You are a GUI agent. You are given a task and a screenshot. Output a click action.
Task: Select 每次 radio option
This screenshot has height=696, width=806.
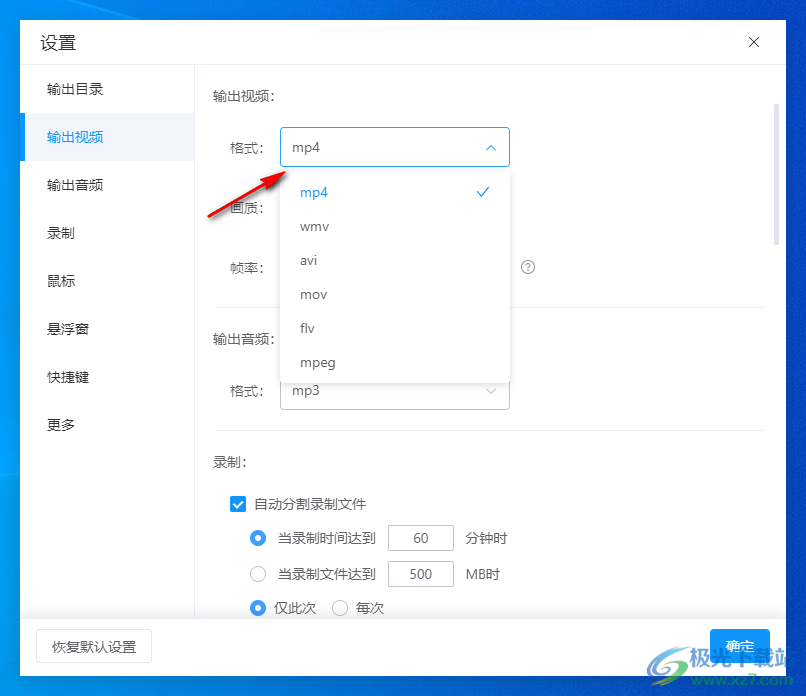coord(340,608)
